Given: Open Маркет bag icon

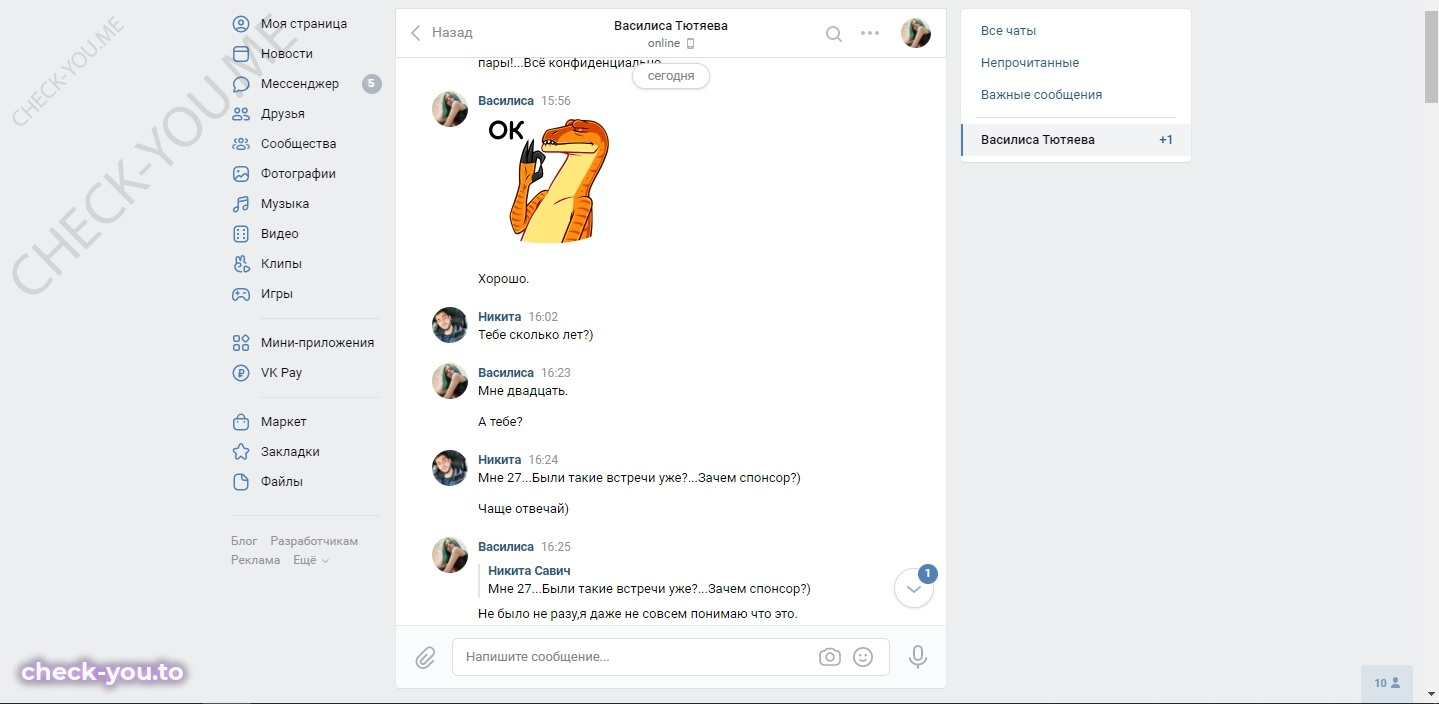Looking at the screenshot, I should click(240, 422).
